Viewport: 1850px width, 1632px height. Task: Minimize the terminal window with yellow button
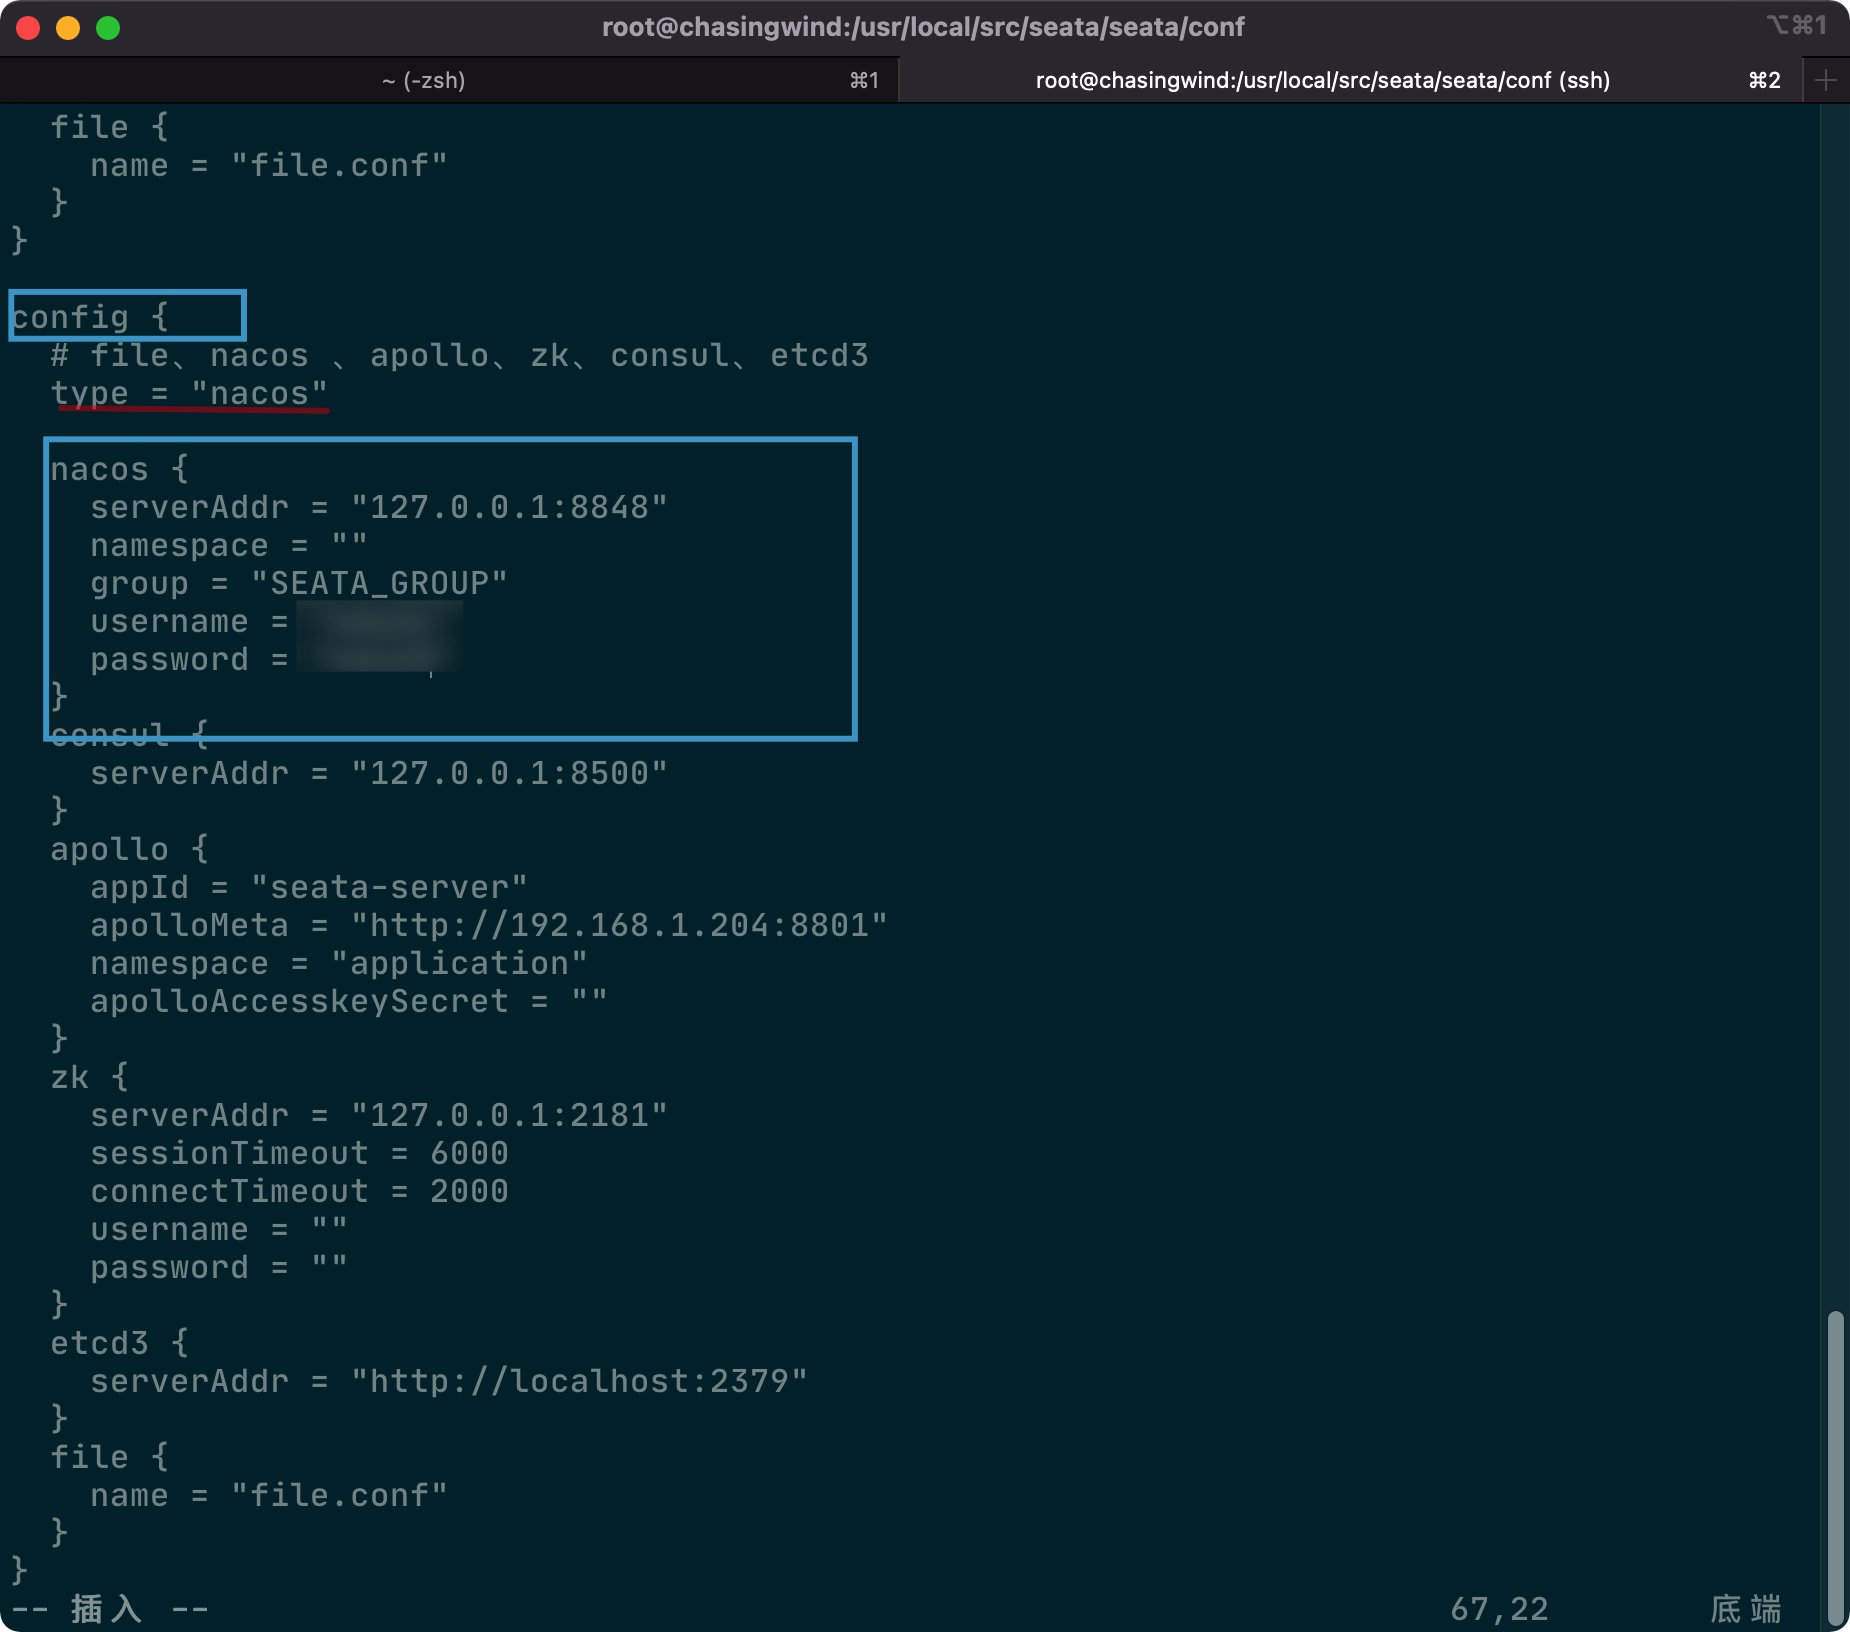pyautogui.click(x=68, y=27)
